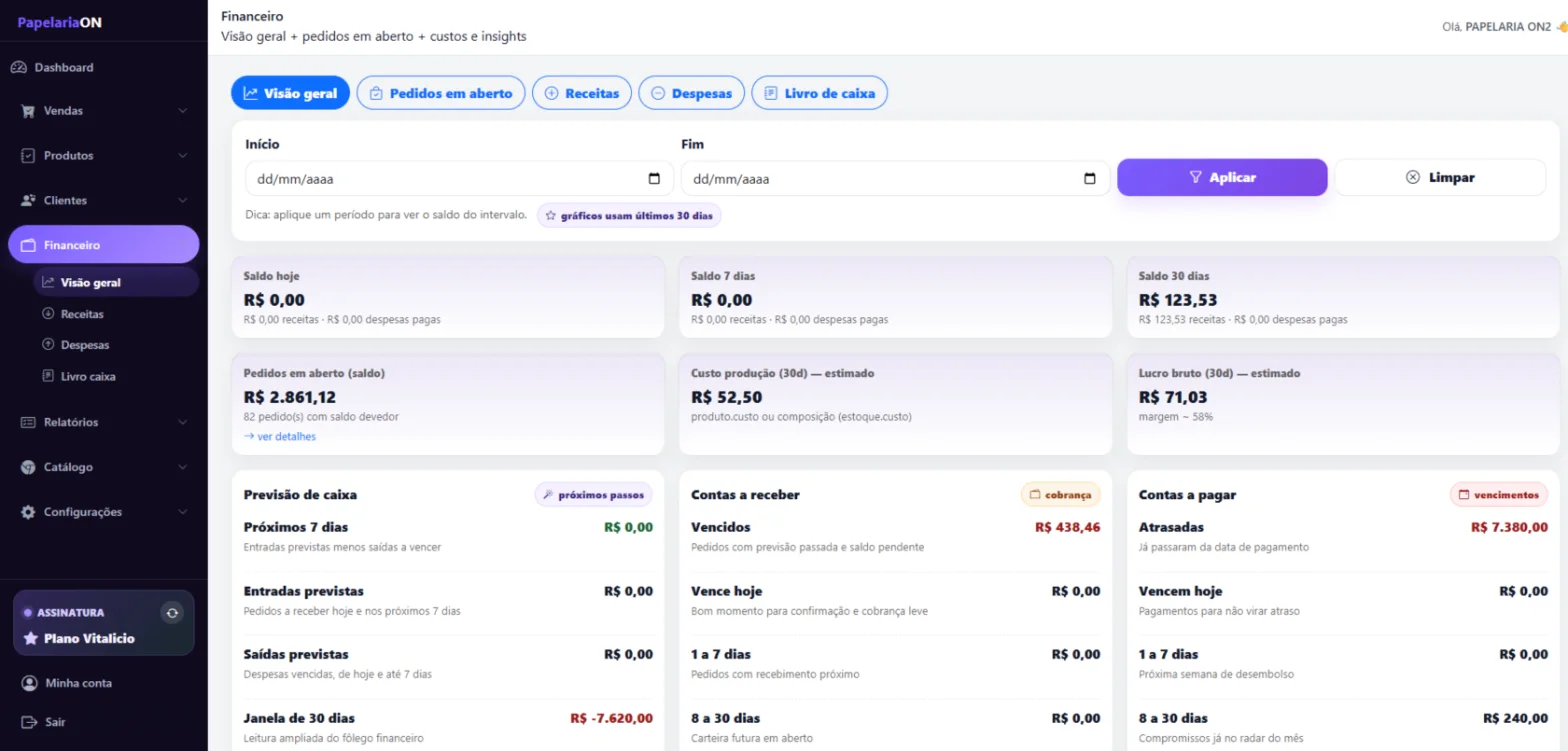This screenshot has width=1568, height=751.
Task: Click the Lucro bruto value R$ 71,03
Action: click(x=1173, y=397)
